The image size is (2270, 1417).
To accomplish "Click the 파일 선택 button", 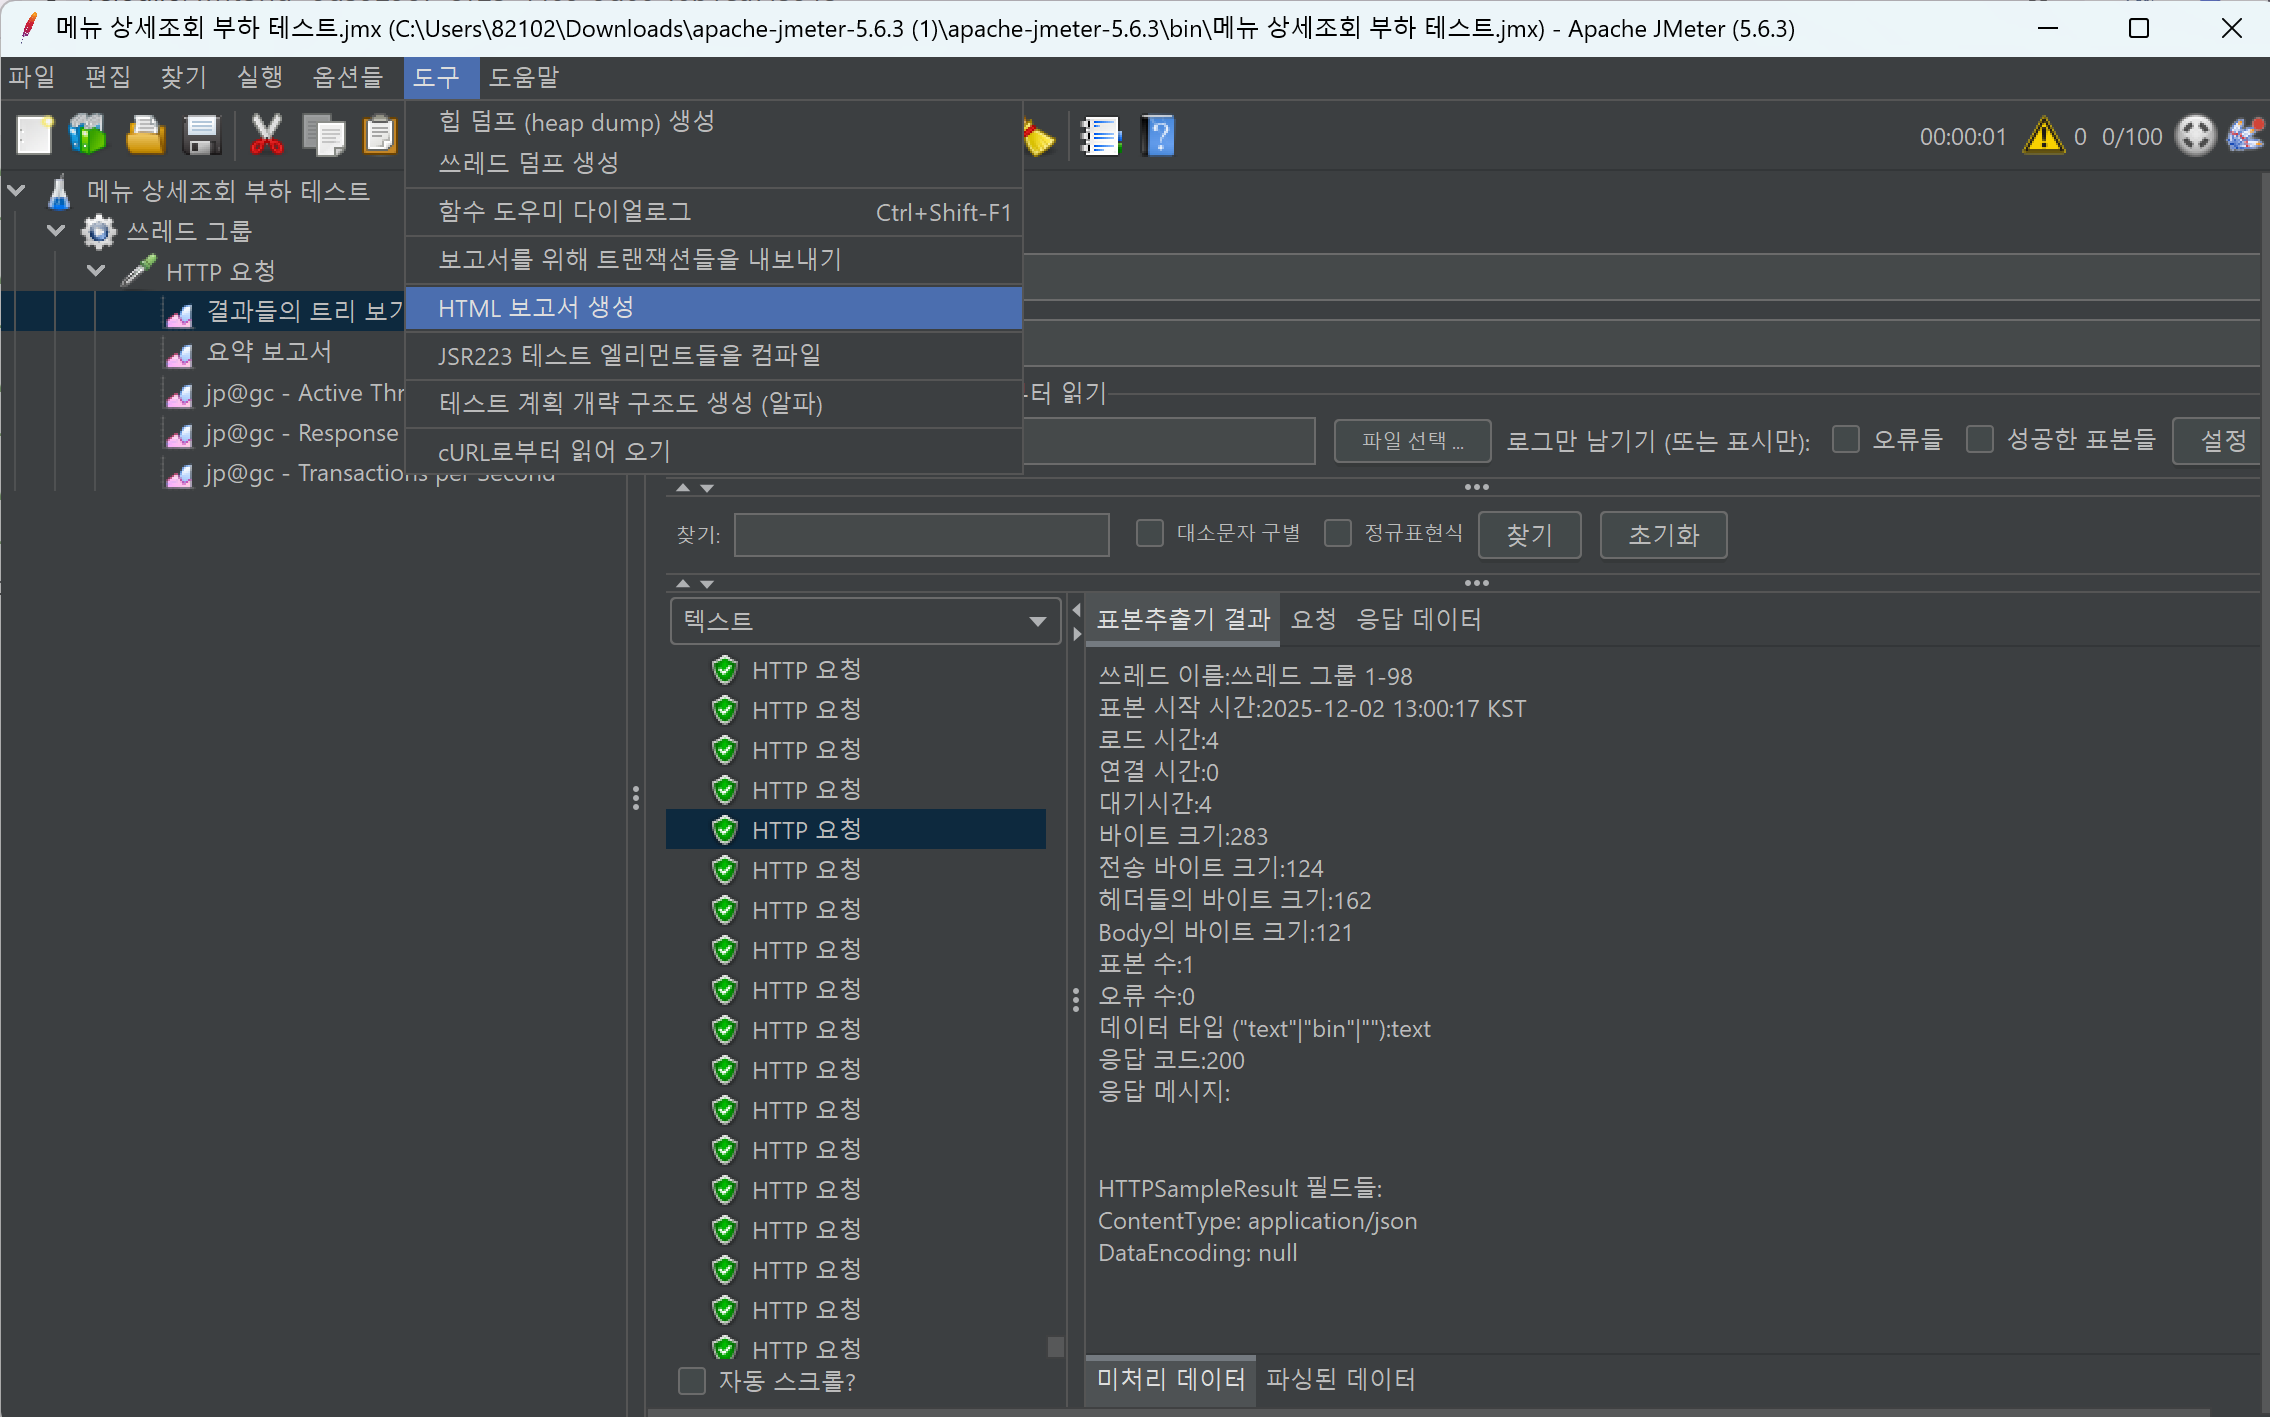I will (1412, 440).
